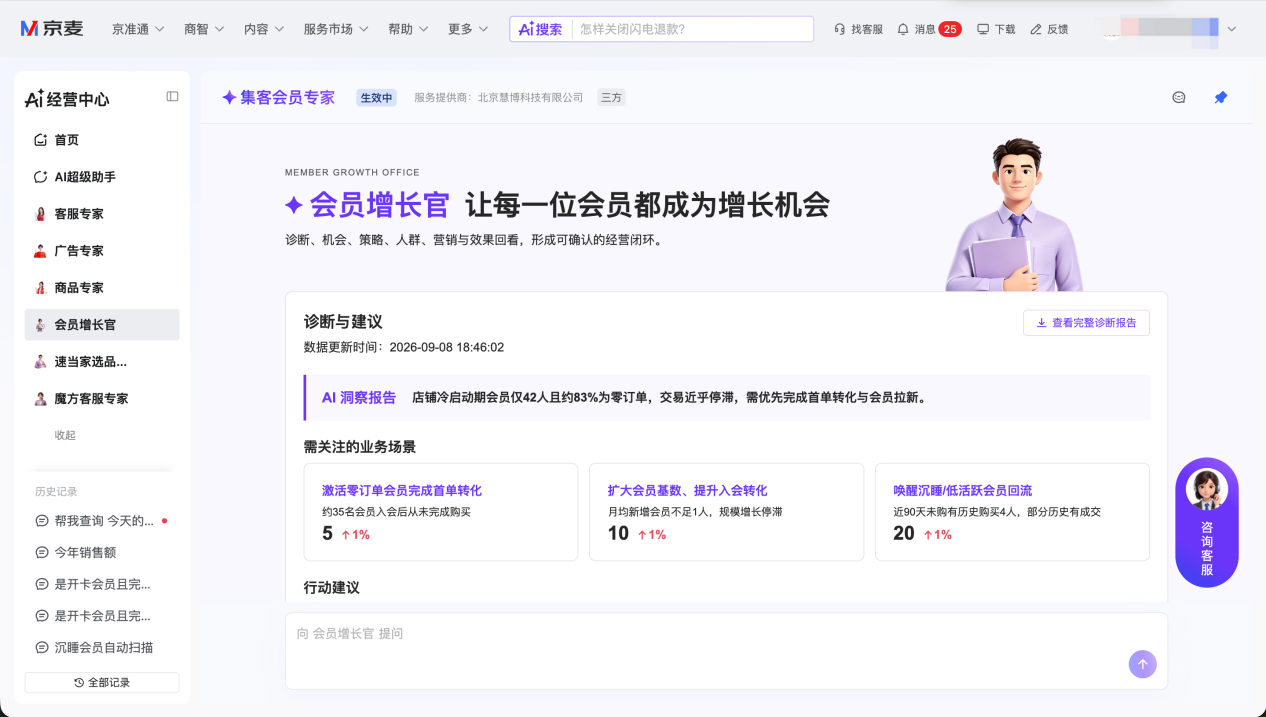Screen dimensions: 1266x717
Task: Click the 25 unread message badge
Action: point(950,29)
